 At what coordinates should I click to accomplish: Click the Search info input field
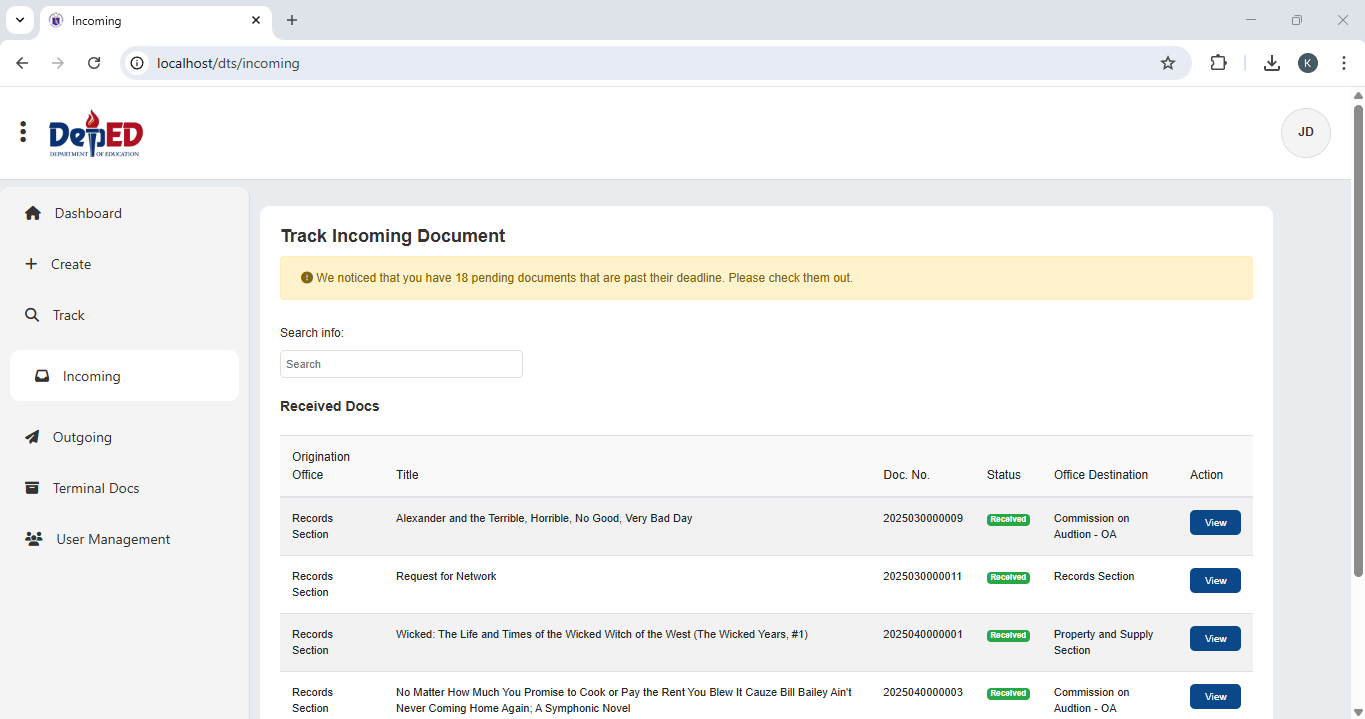pyautogui.click(x=401, y=364)
